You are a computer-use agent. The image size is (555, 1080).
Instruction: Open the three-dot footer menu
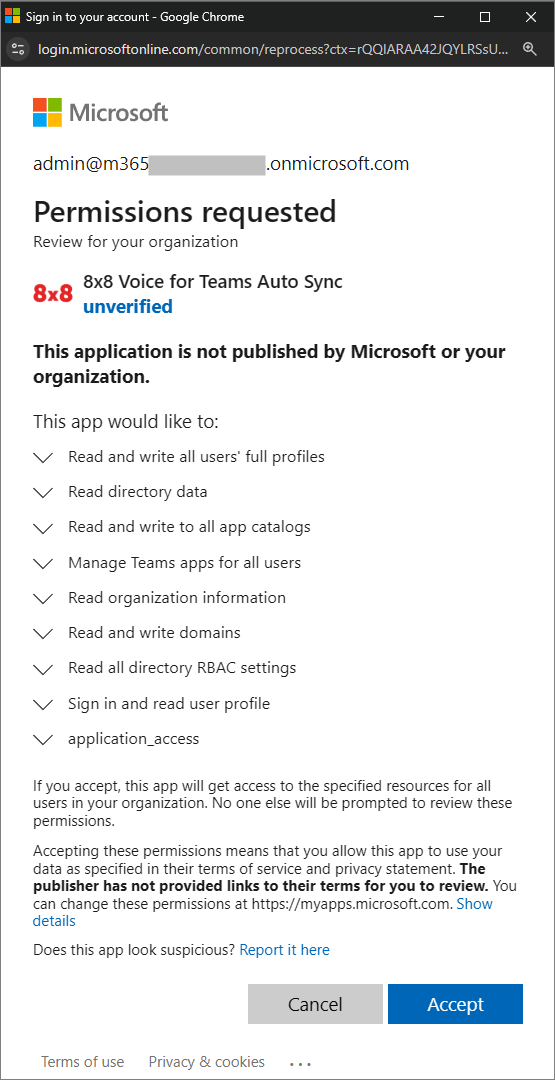click(x=300, y=1064)
